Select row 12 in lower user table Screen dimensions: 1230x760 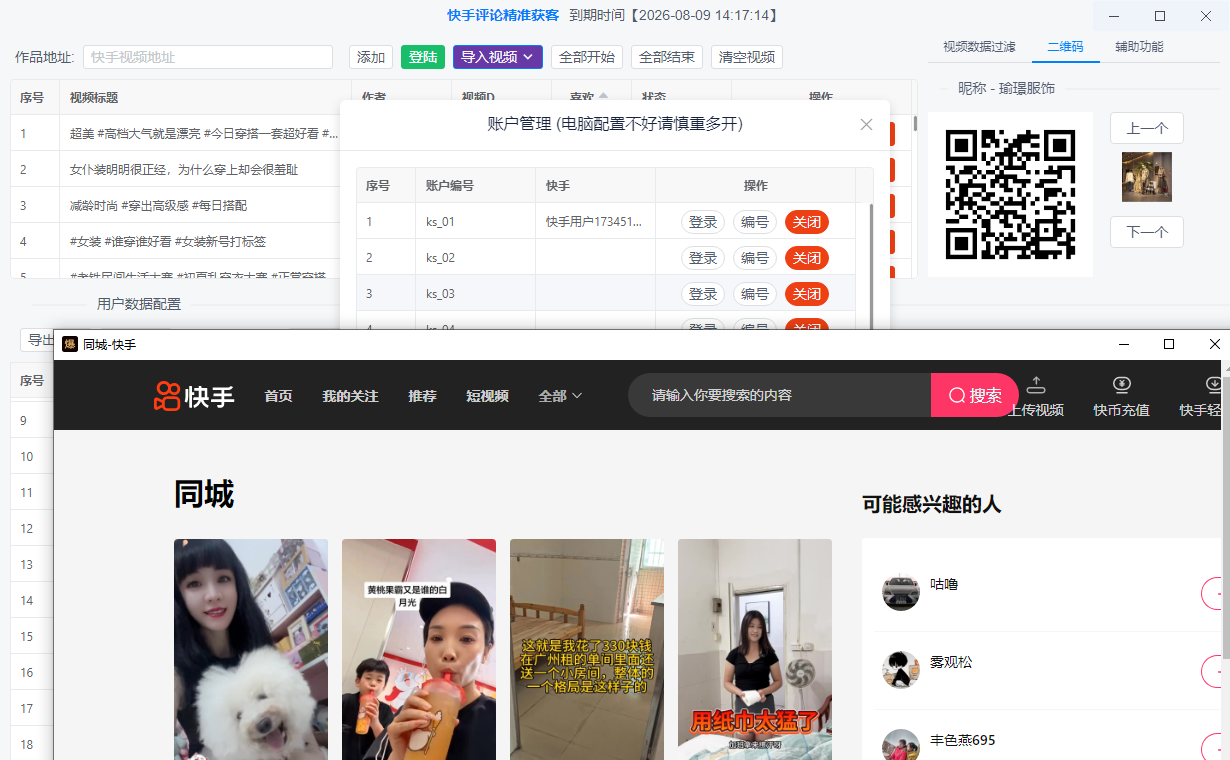(x=32, y=528)
